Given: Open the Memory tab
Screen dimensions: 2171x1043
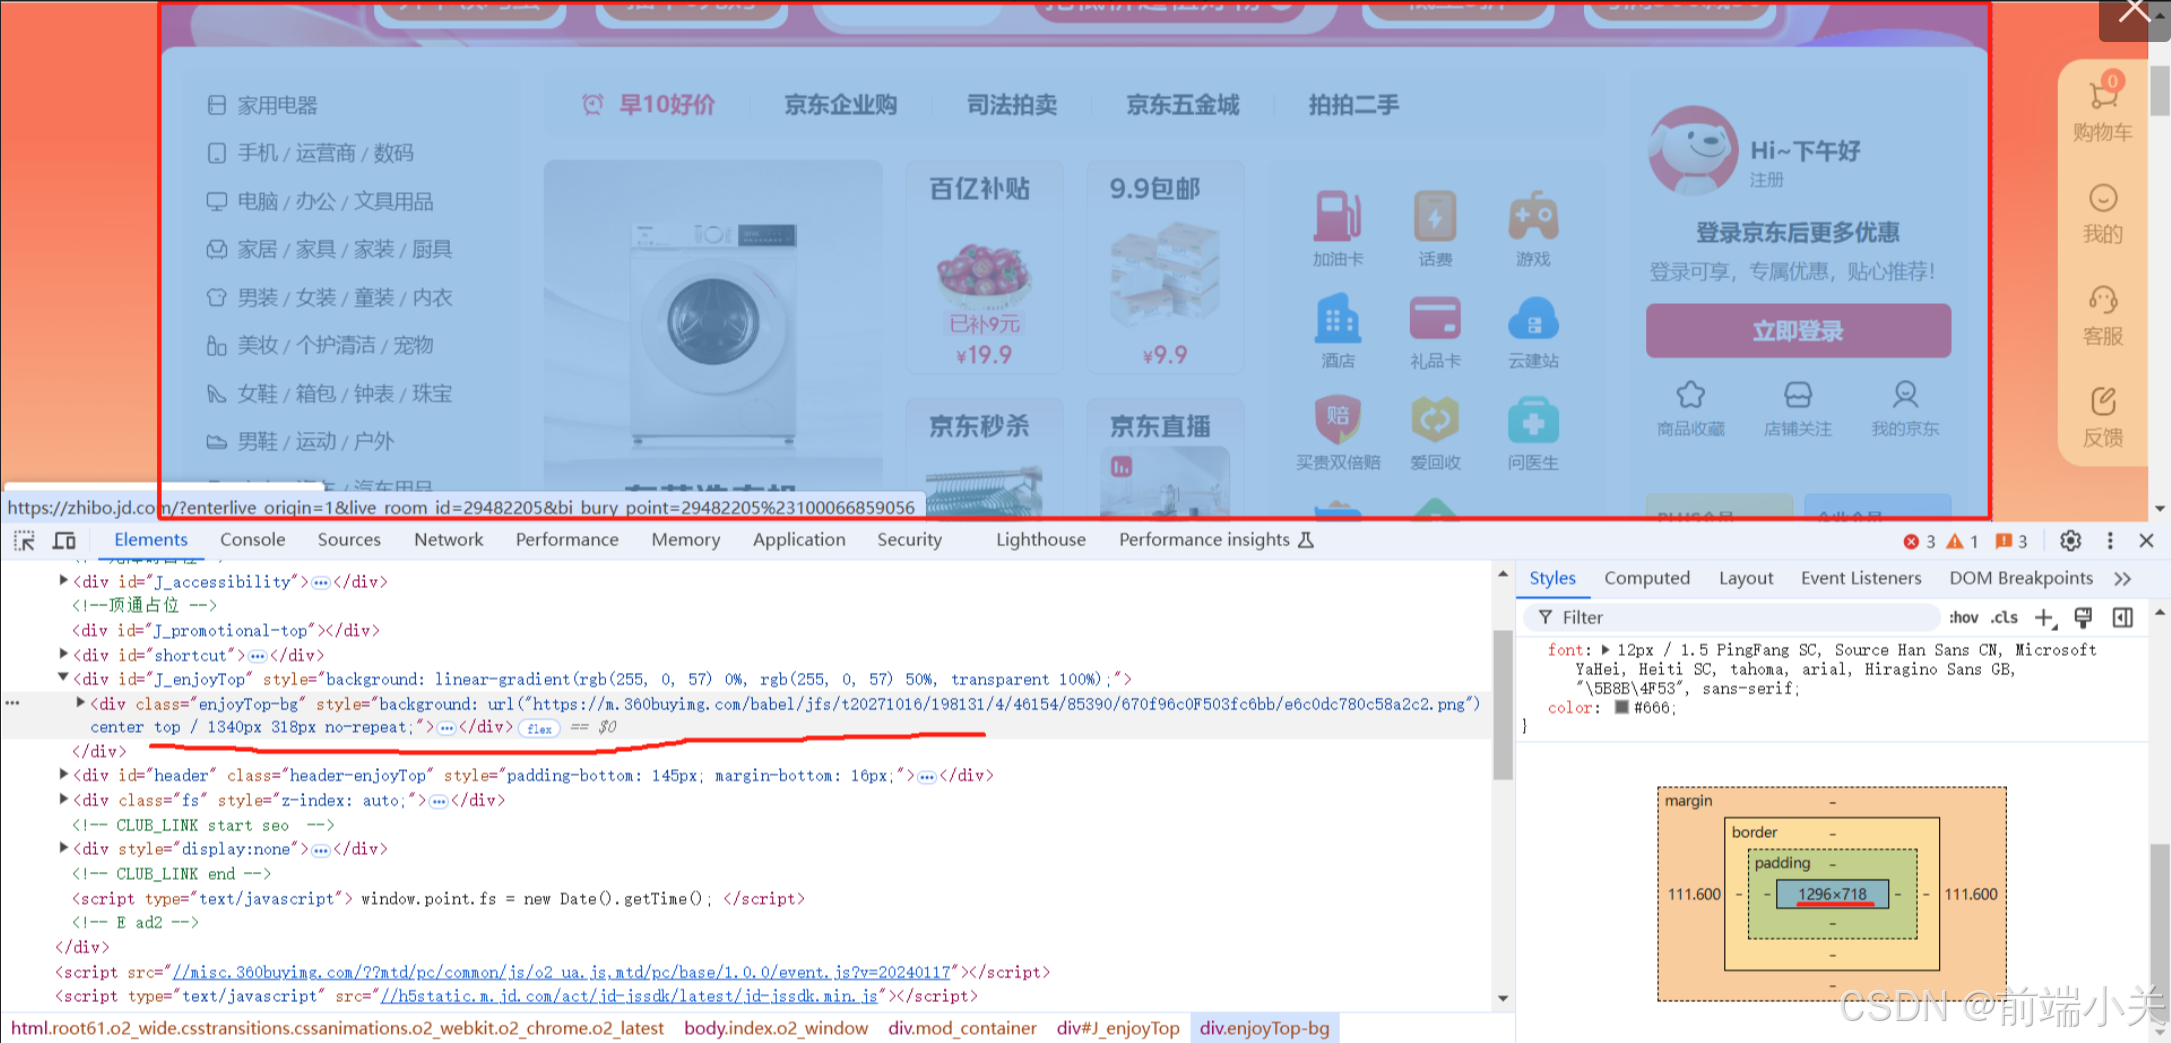Looking at the screenshot, I should [686, 540].
